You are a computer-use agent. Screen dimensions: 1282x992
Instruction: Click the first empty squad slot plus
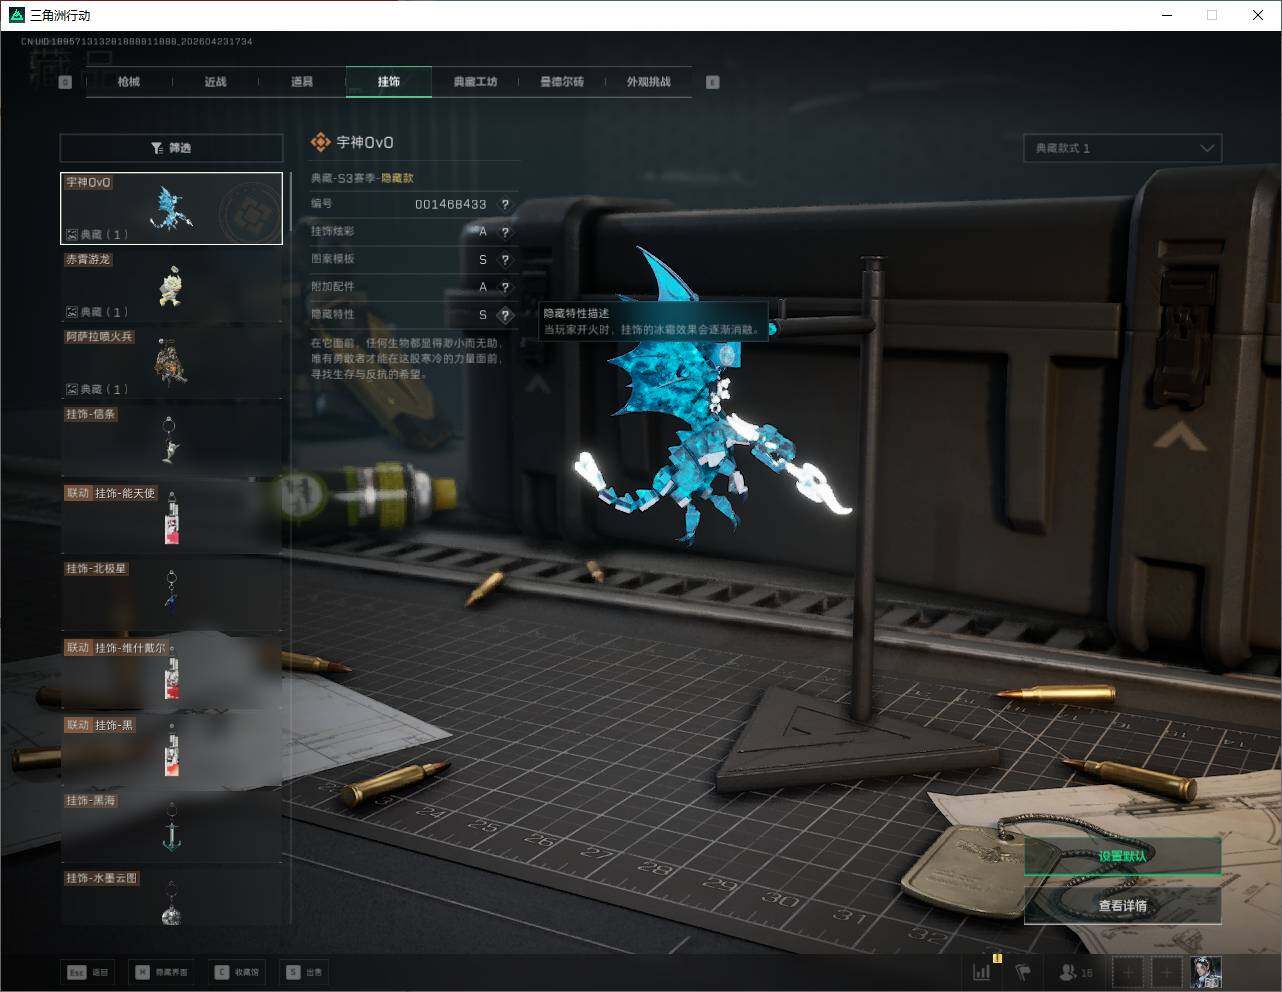(1128, 972)
